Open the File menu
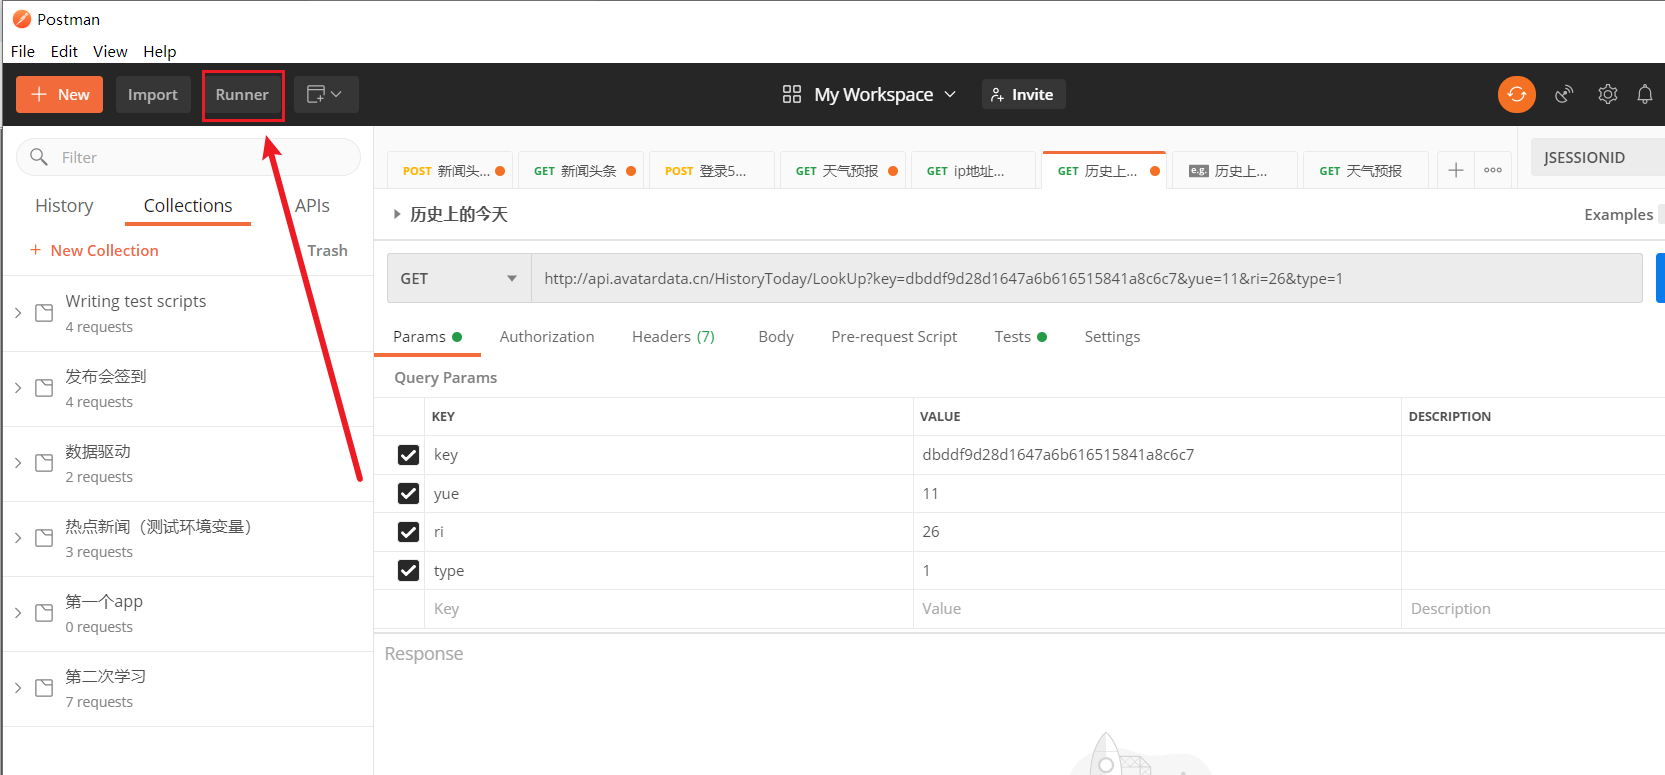The height and width of the screenshot is (775, 1665). pyautogui.click(x=23, y=51)
